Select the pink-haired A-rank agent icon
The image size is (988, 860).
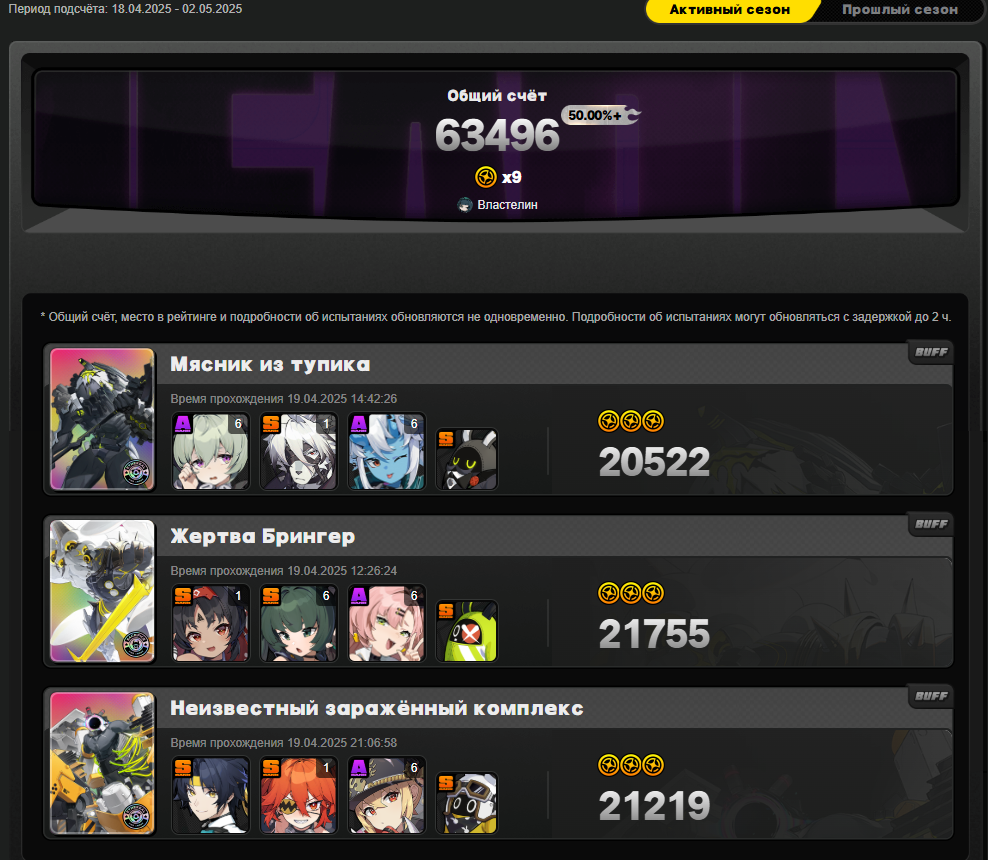pyautogui.click(x=387, y=623)
